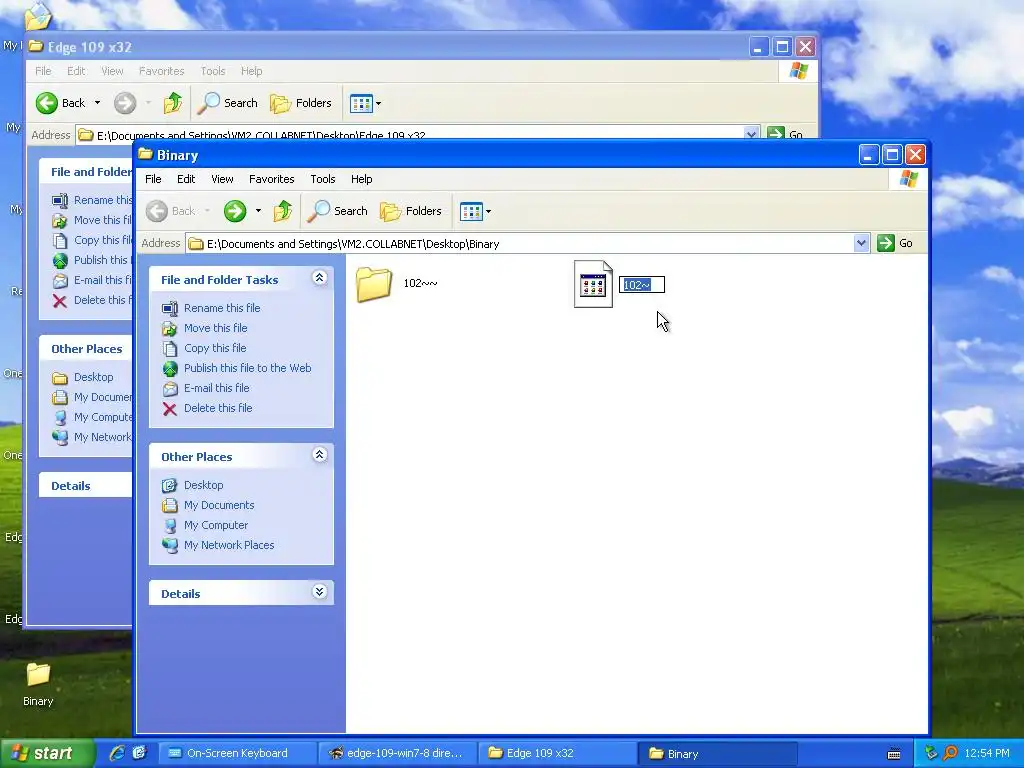1024x768 pixels.
Task: Click the keyboard icon beside the system tray
Action: [x=894, y=754]
